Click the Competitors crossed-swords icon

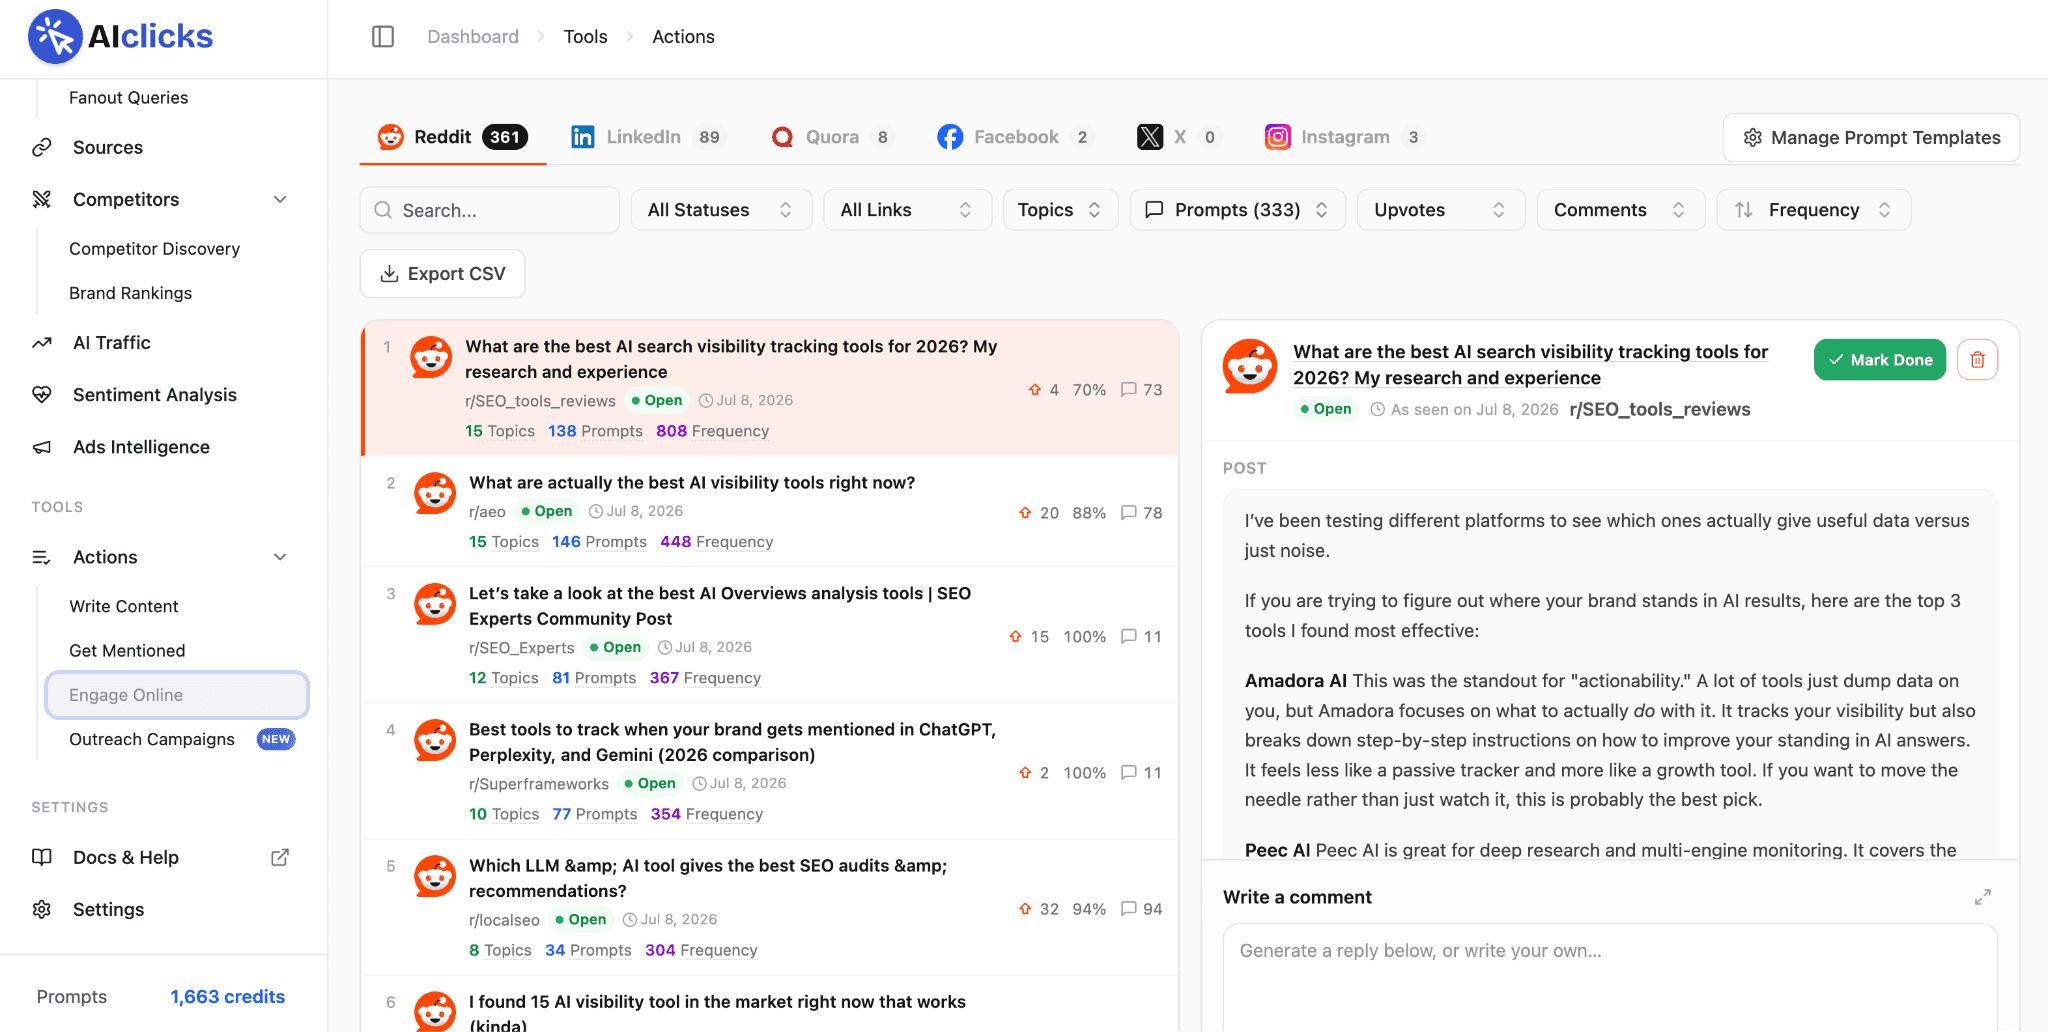click(42, 200)
